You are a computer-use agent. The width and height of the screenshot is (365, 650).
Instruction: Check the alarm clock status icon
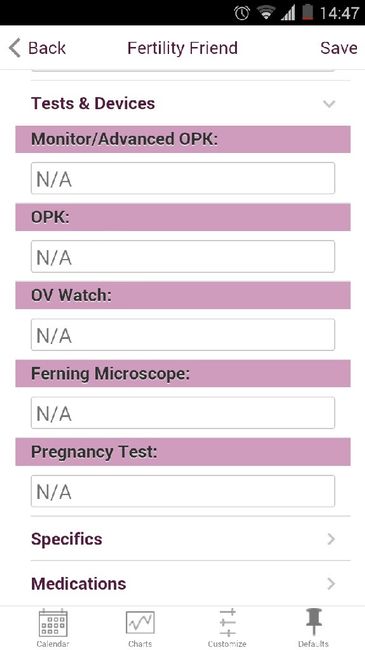pos(242,13)
